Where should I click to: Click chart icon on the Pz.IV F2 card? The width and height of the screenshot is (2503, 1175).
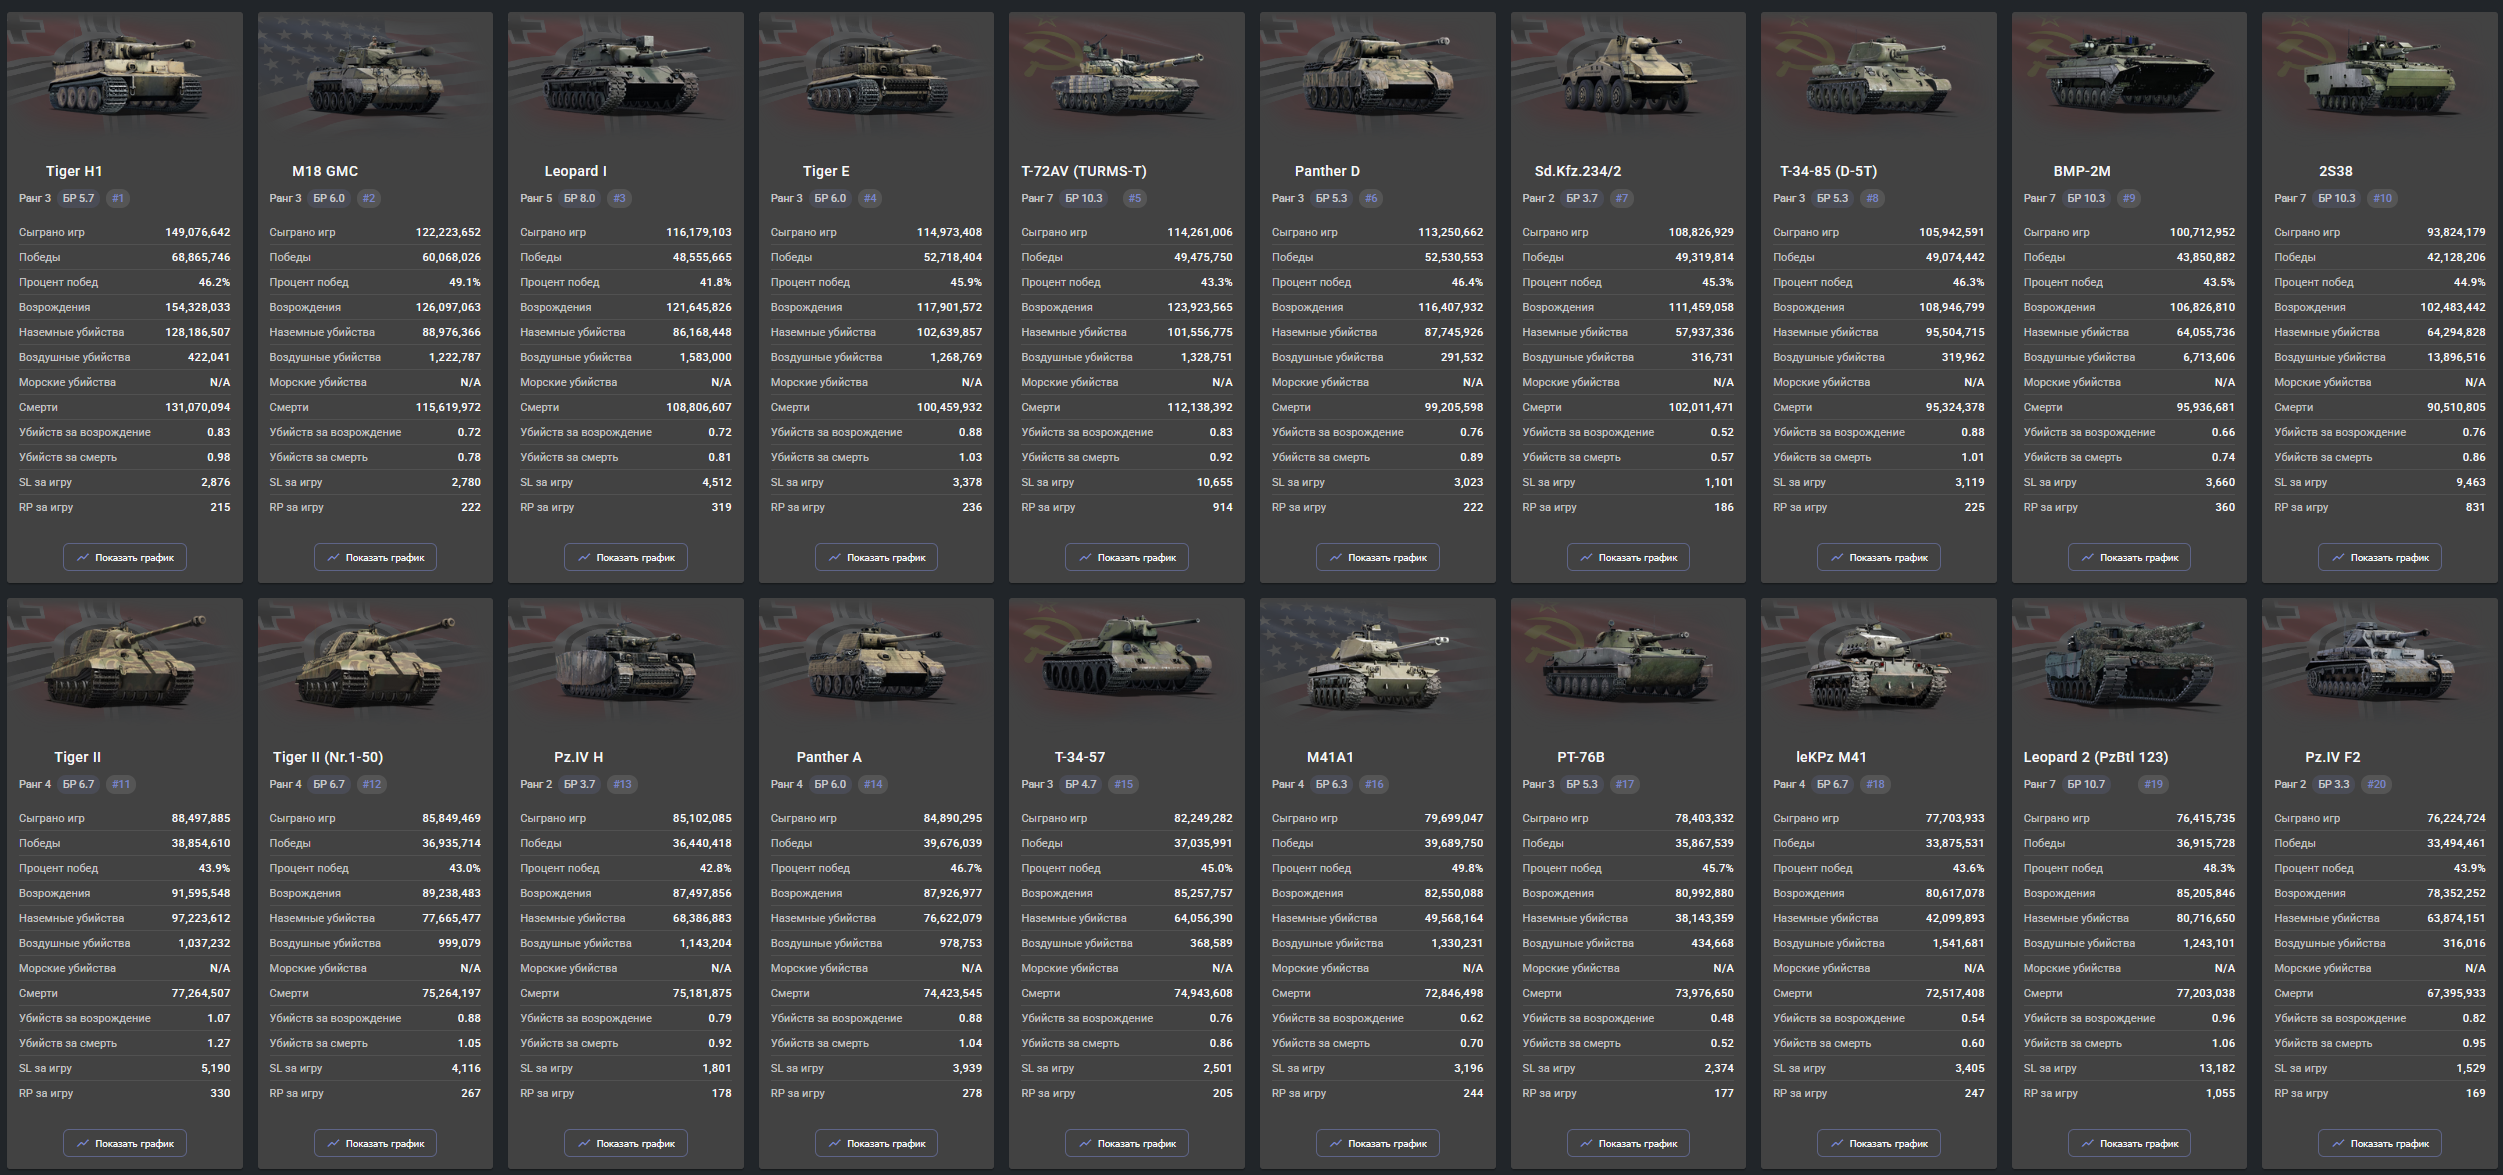(2338, 1144)
